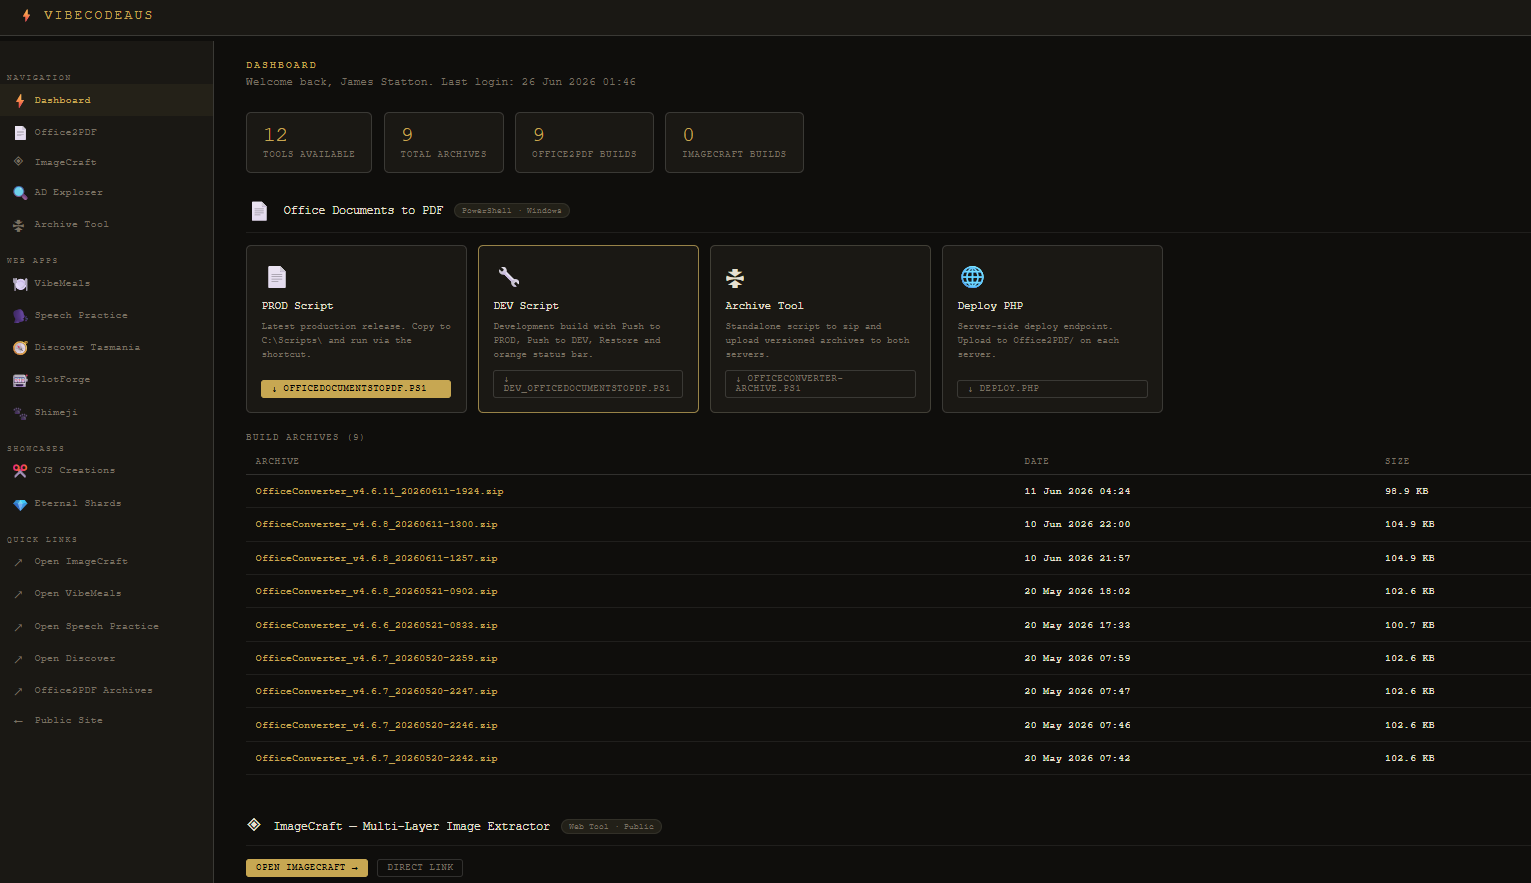Viewport: 1531px width, 883px height.
Task: Click the arrow icon beside Open Discover
Action: point(19,659)
